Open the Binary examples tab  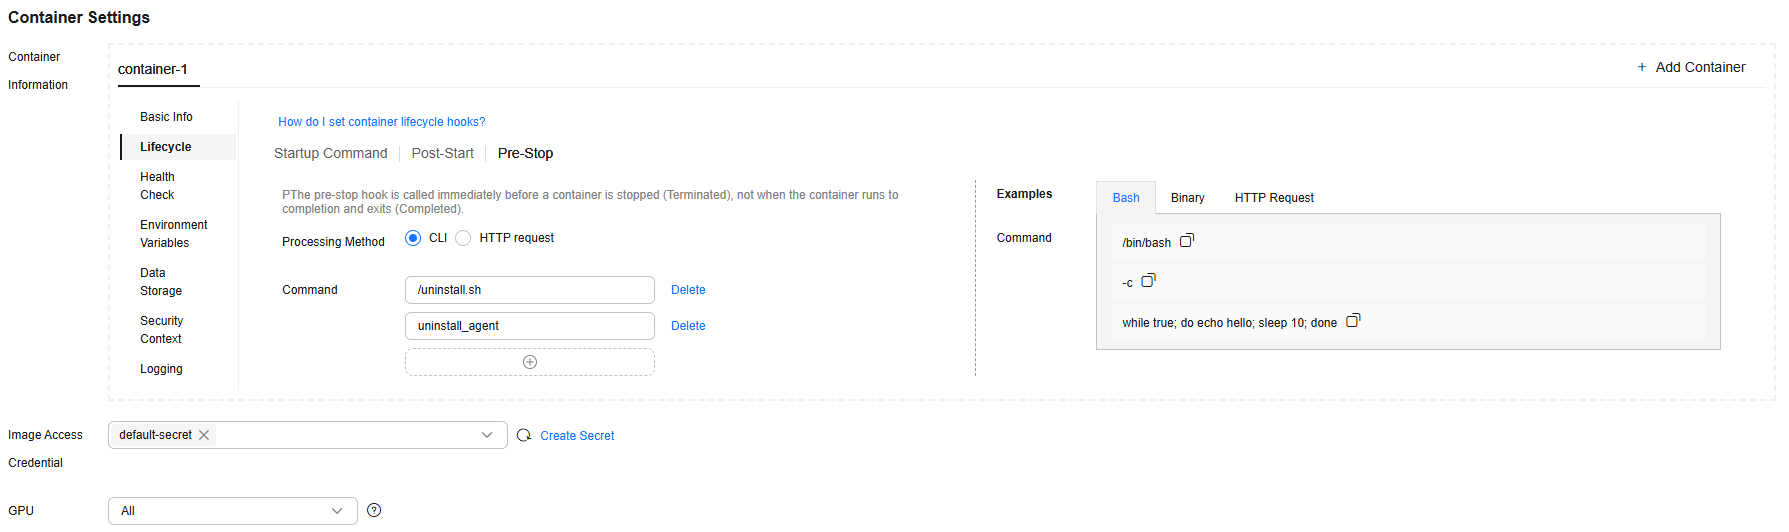coord(1187,198)
